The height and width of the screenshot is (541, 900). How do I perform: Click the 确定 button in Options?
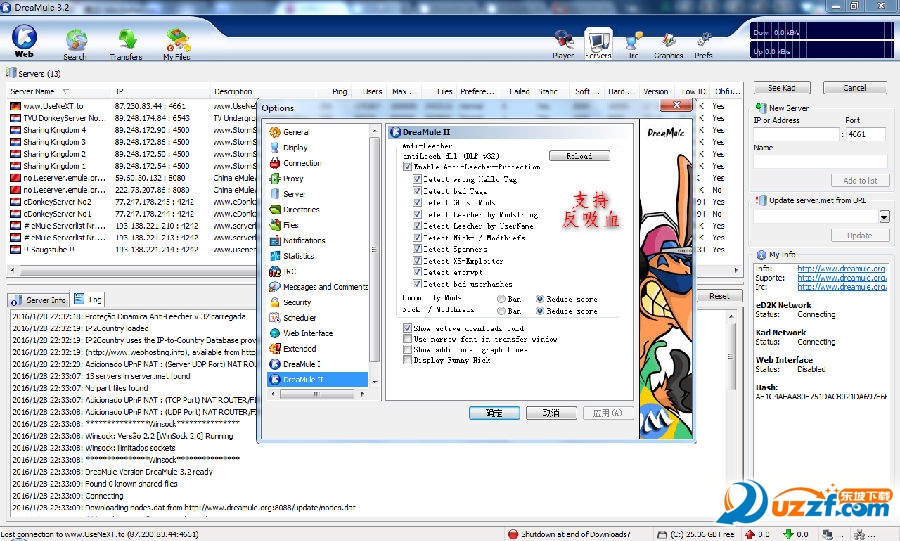[494, 413]
